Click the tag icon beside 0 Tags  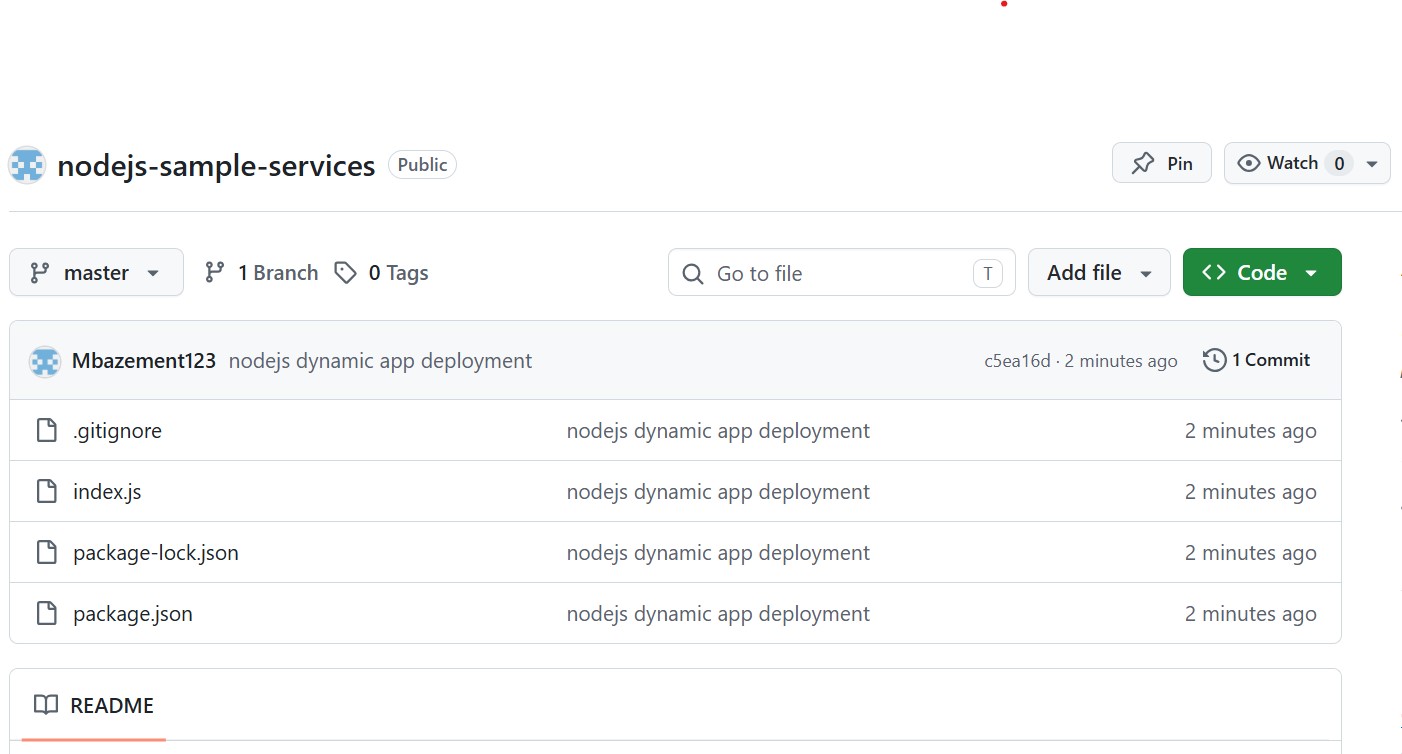point(345,273)
